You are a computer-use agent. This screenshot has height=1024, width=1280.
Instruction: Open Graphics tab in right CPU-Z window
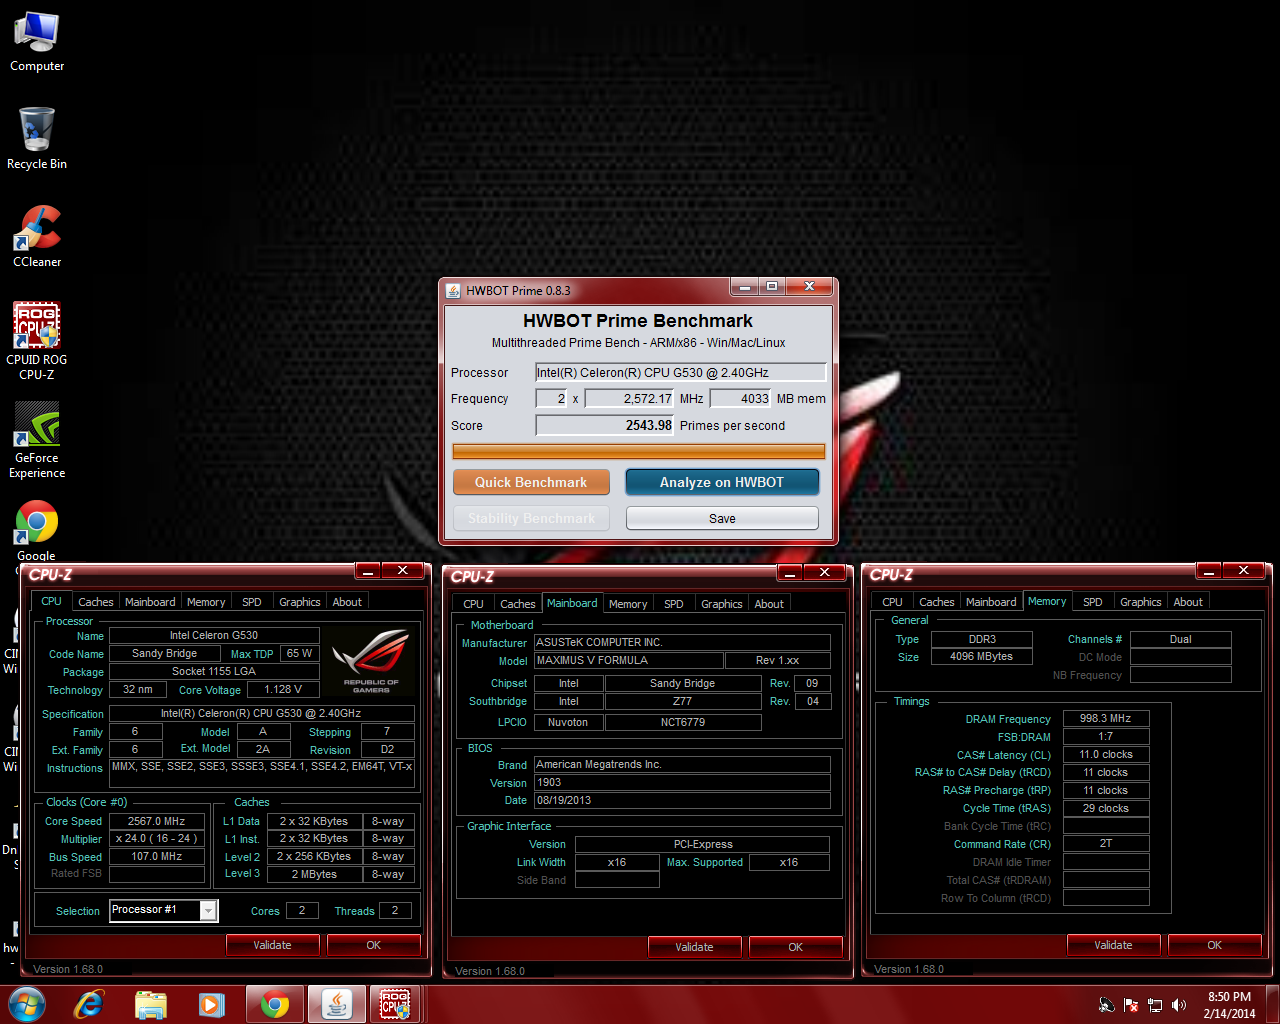pyautogui.click(x=1141, y=602)
